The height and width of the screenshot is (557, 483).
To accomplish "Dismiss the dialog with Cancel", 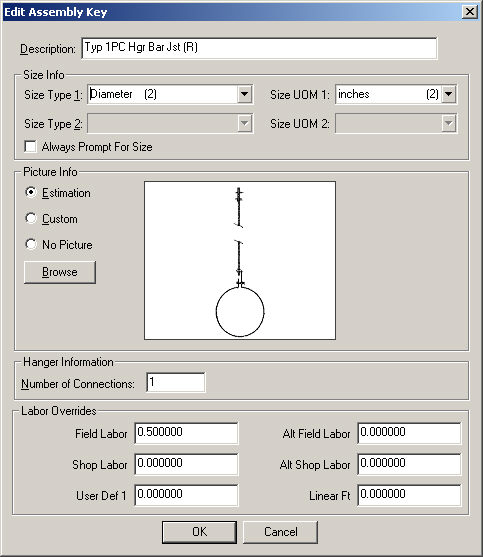I will pos(280,532).
